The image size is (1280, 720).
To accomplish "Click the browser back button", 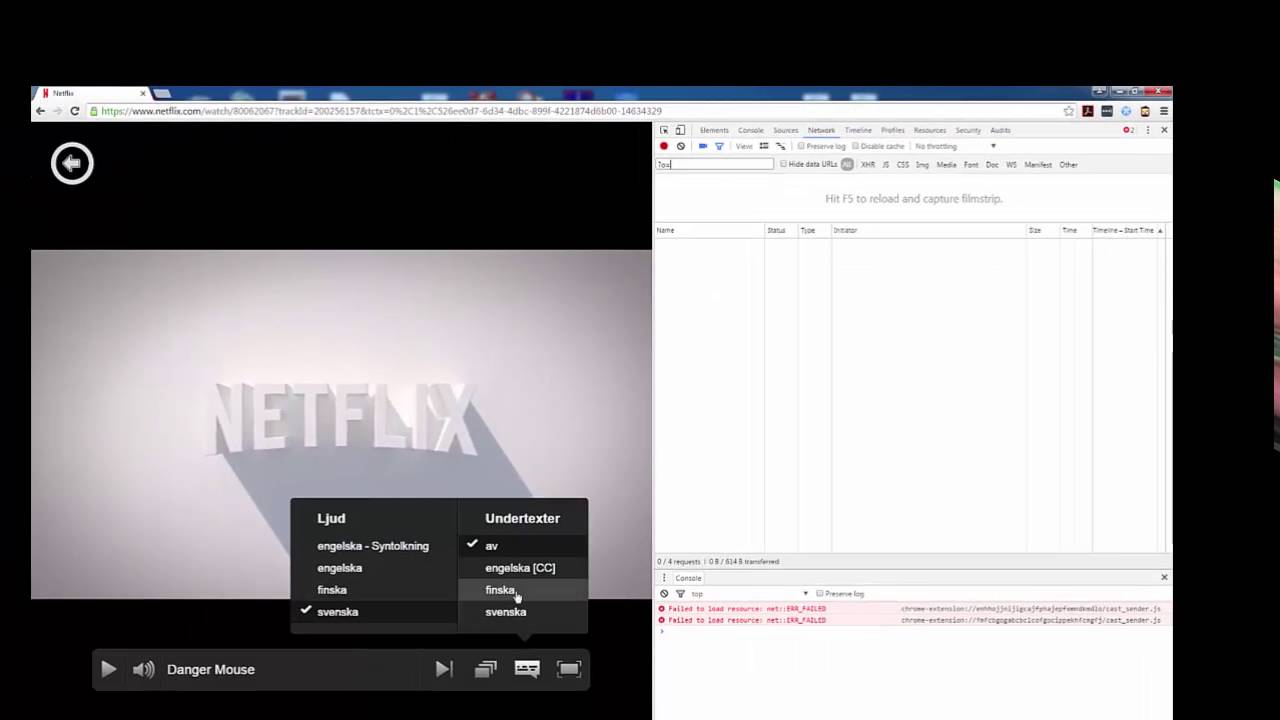I will pos(40,111).
